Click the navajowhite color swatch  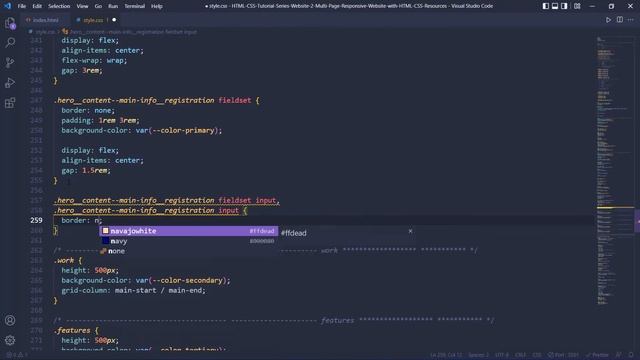tap(105, 231)
